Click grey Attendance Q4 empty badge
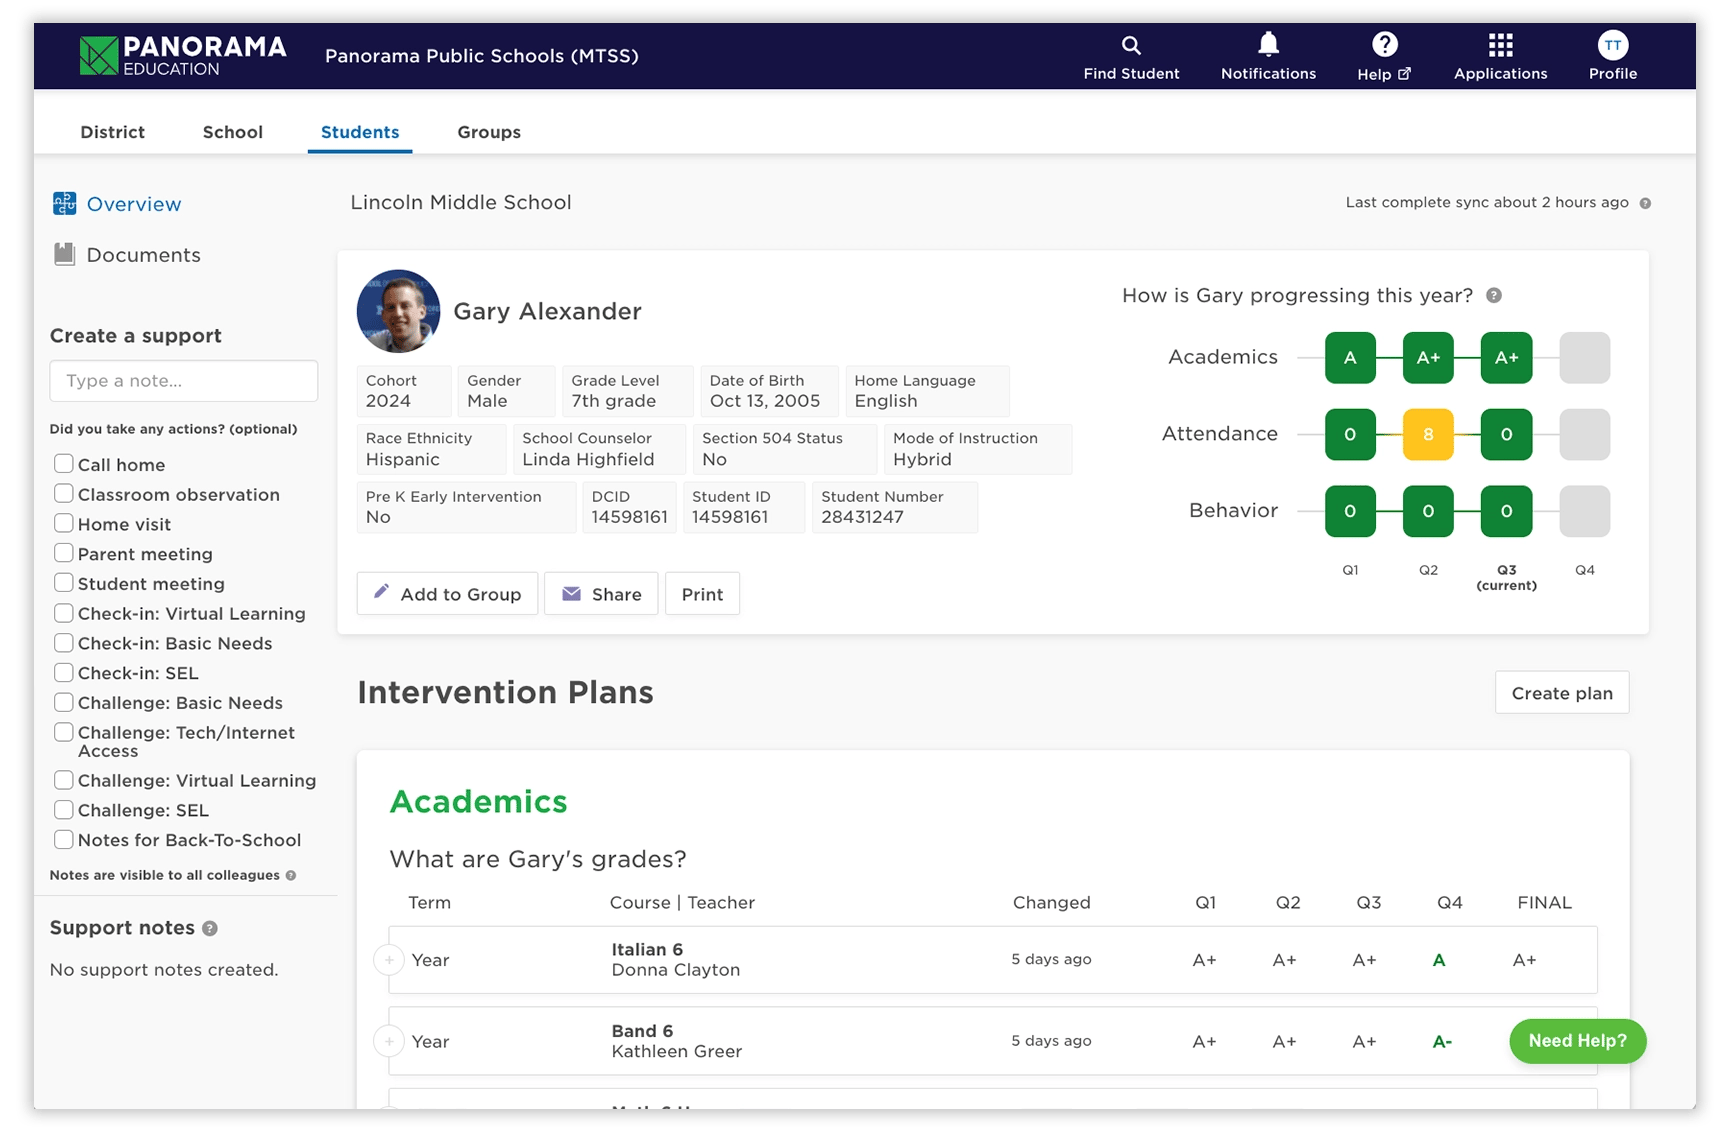Viewport: 1730px width, 1132px height. coord(1585,434)
